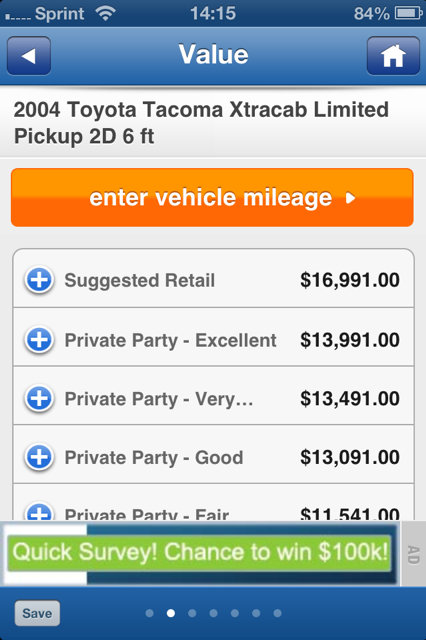
Task: Save this vehicle value
Action: (37, 613)
